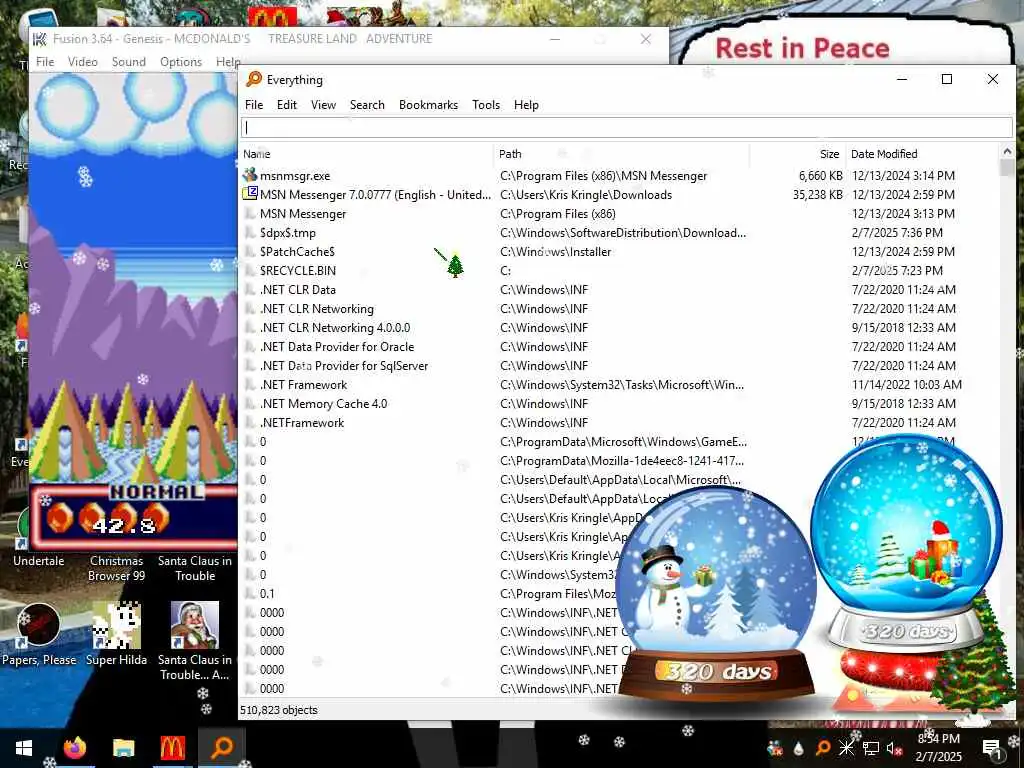Screen dimensions: 1024x768
Task: Sort results by the Path column header
Action: click(x=622, y=154)
